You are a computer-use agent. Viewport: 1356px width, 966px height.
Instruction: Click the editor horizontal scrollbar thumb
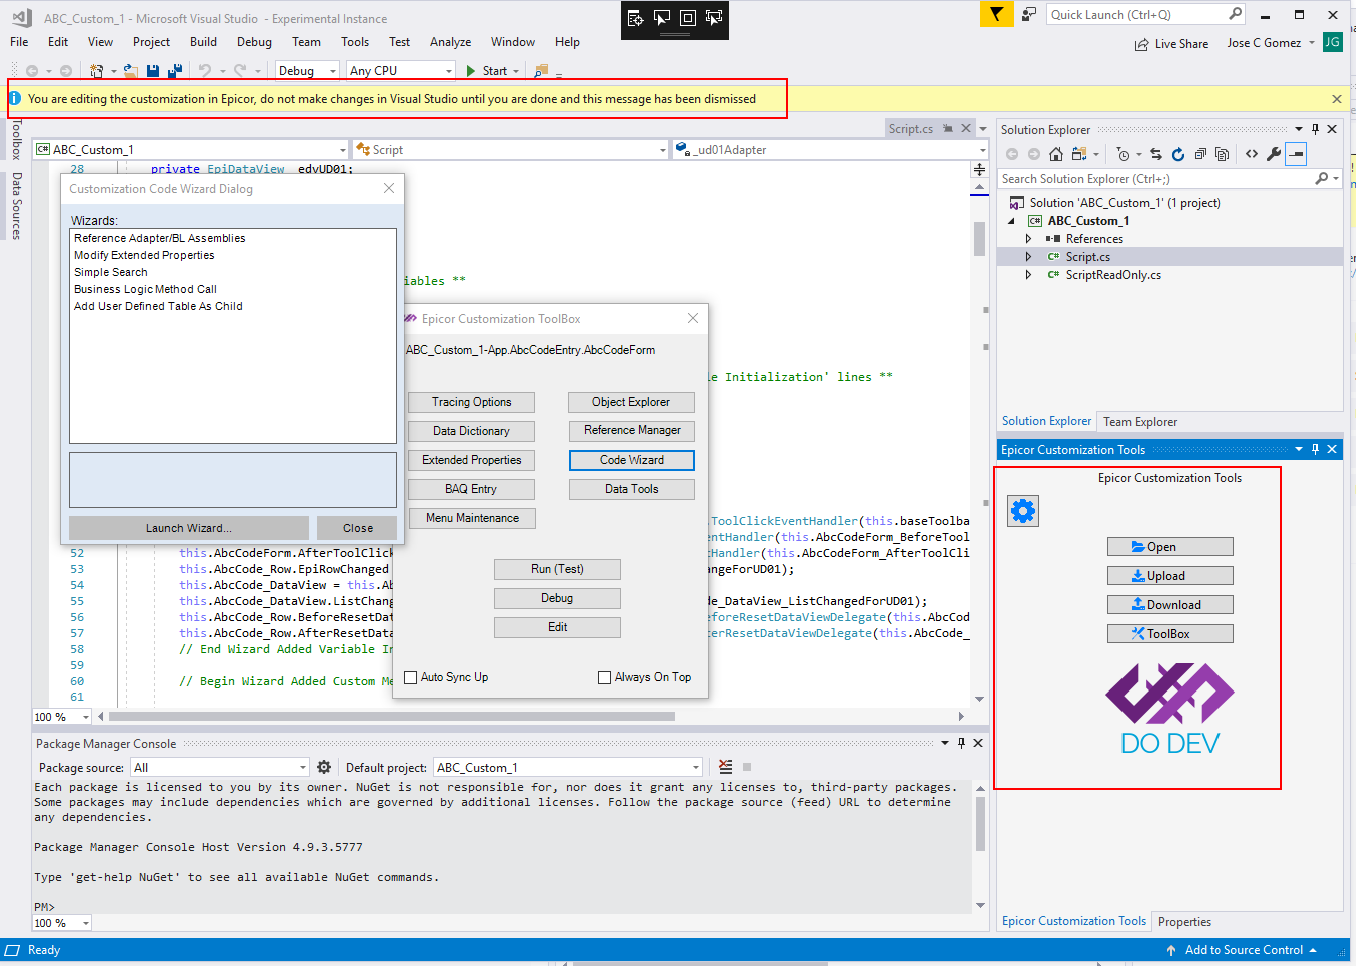pyautogui.click(x=392, y=717)
